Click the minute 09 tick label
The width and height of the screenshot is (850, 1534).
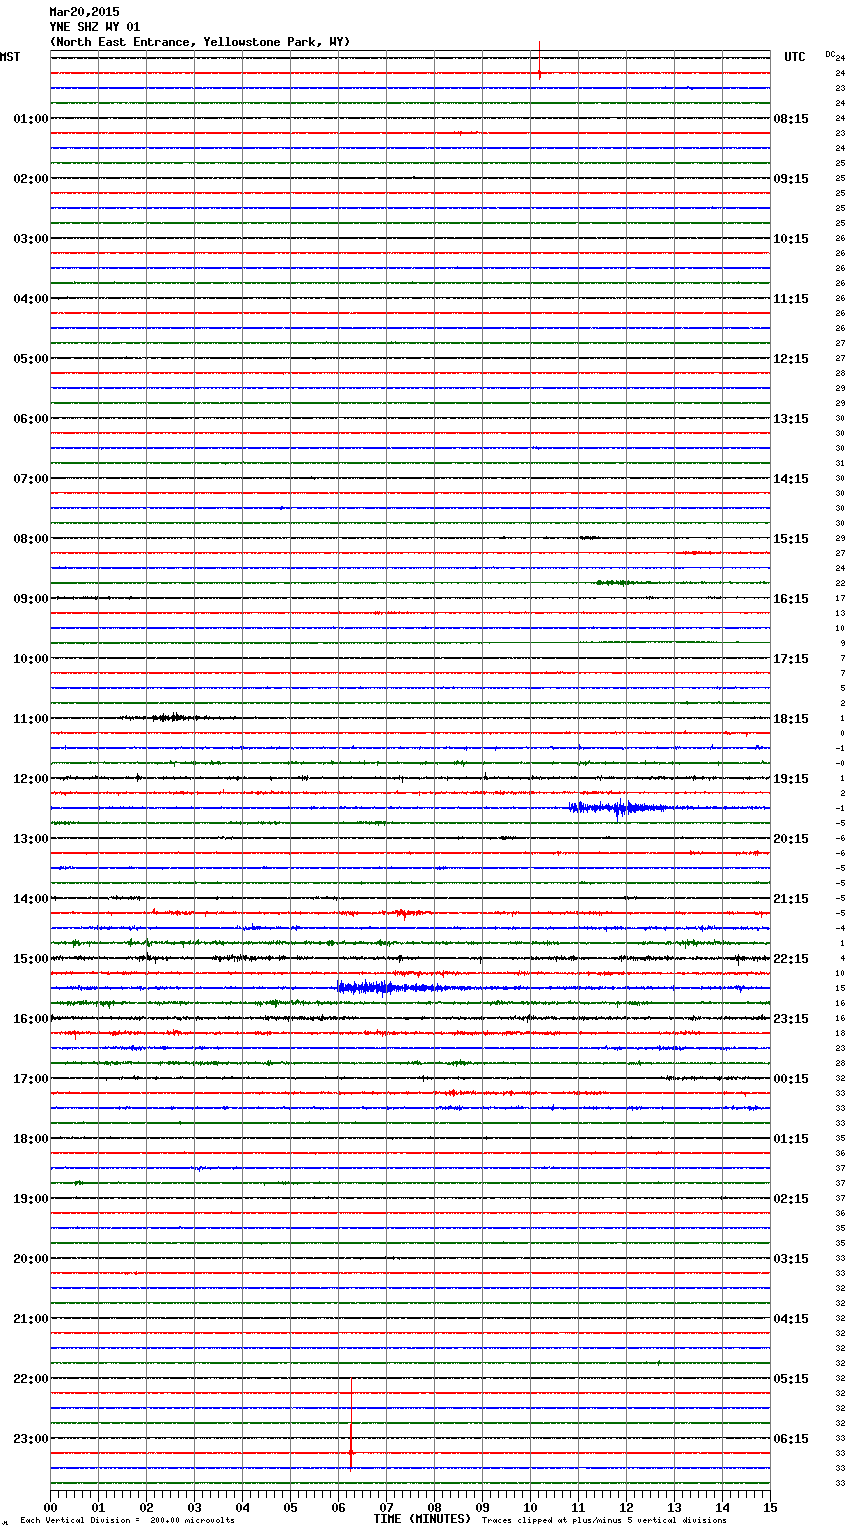482,1507
